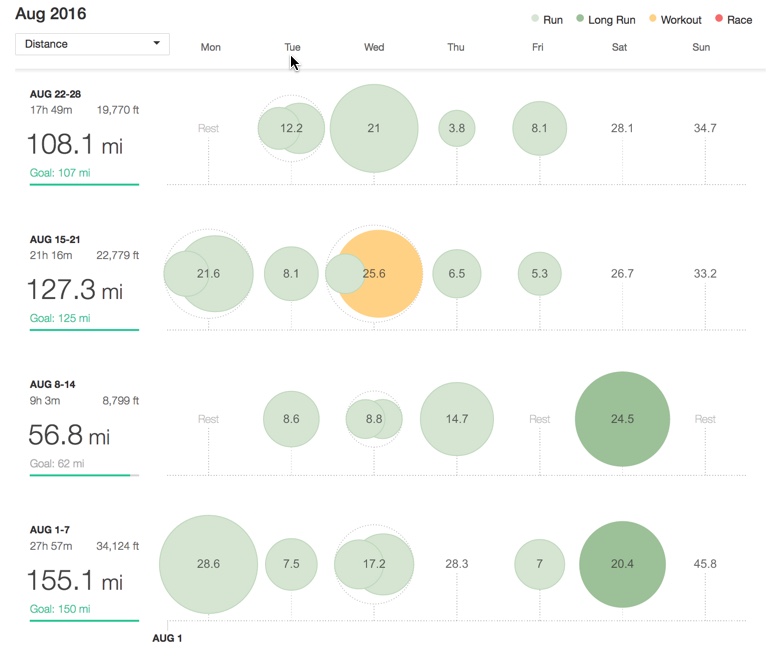The width and height of the screenshot is (776, 661).
Task: Click the Aug 22-28 week label
Action: [55, 94]
